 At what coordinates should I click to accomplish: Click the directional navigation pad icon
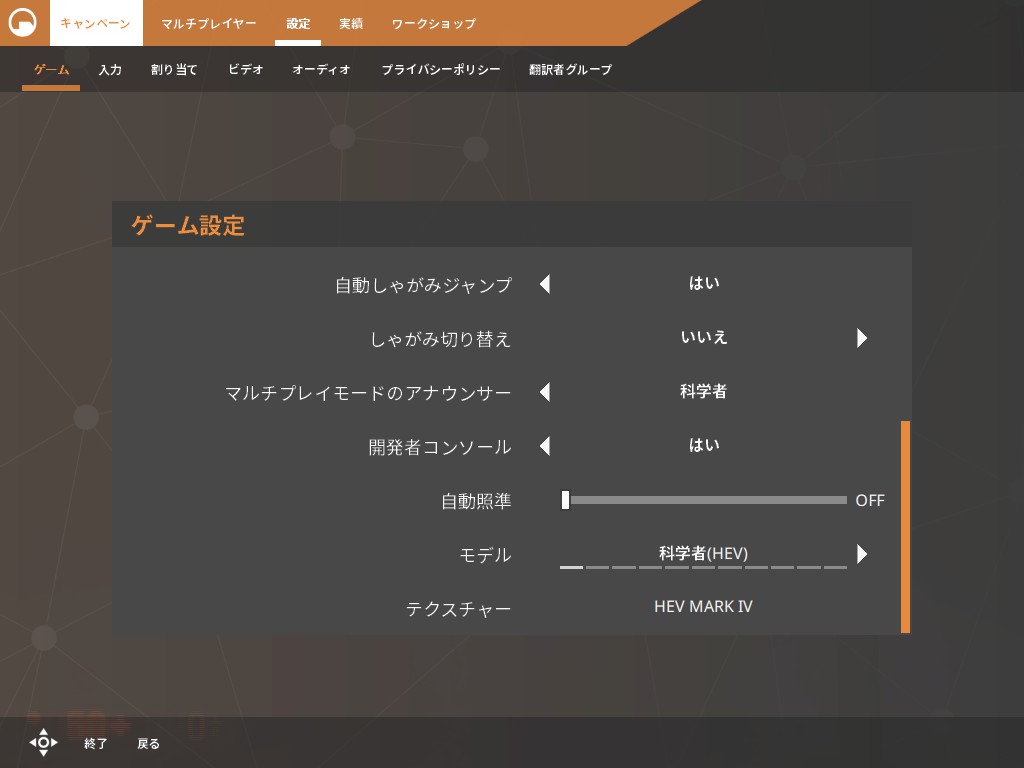43,743
